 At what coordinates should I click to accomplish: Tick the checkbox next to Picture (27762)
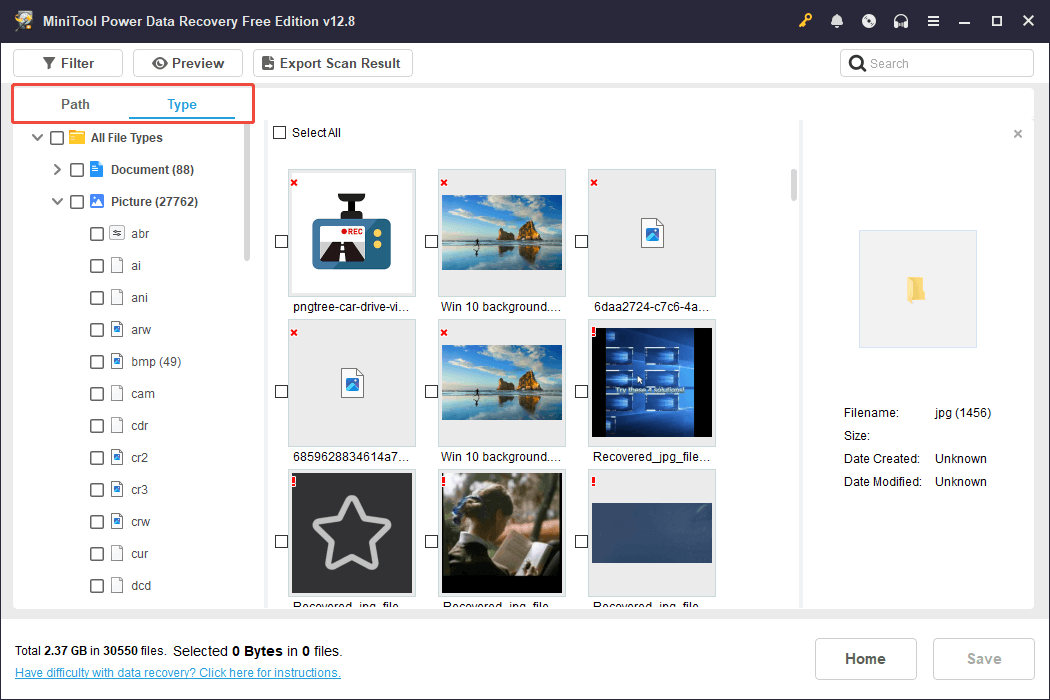(77, 201)
